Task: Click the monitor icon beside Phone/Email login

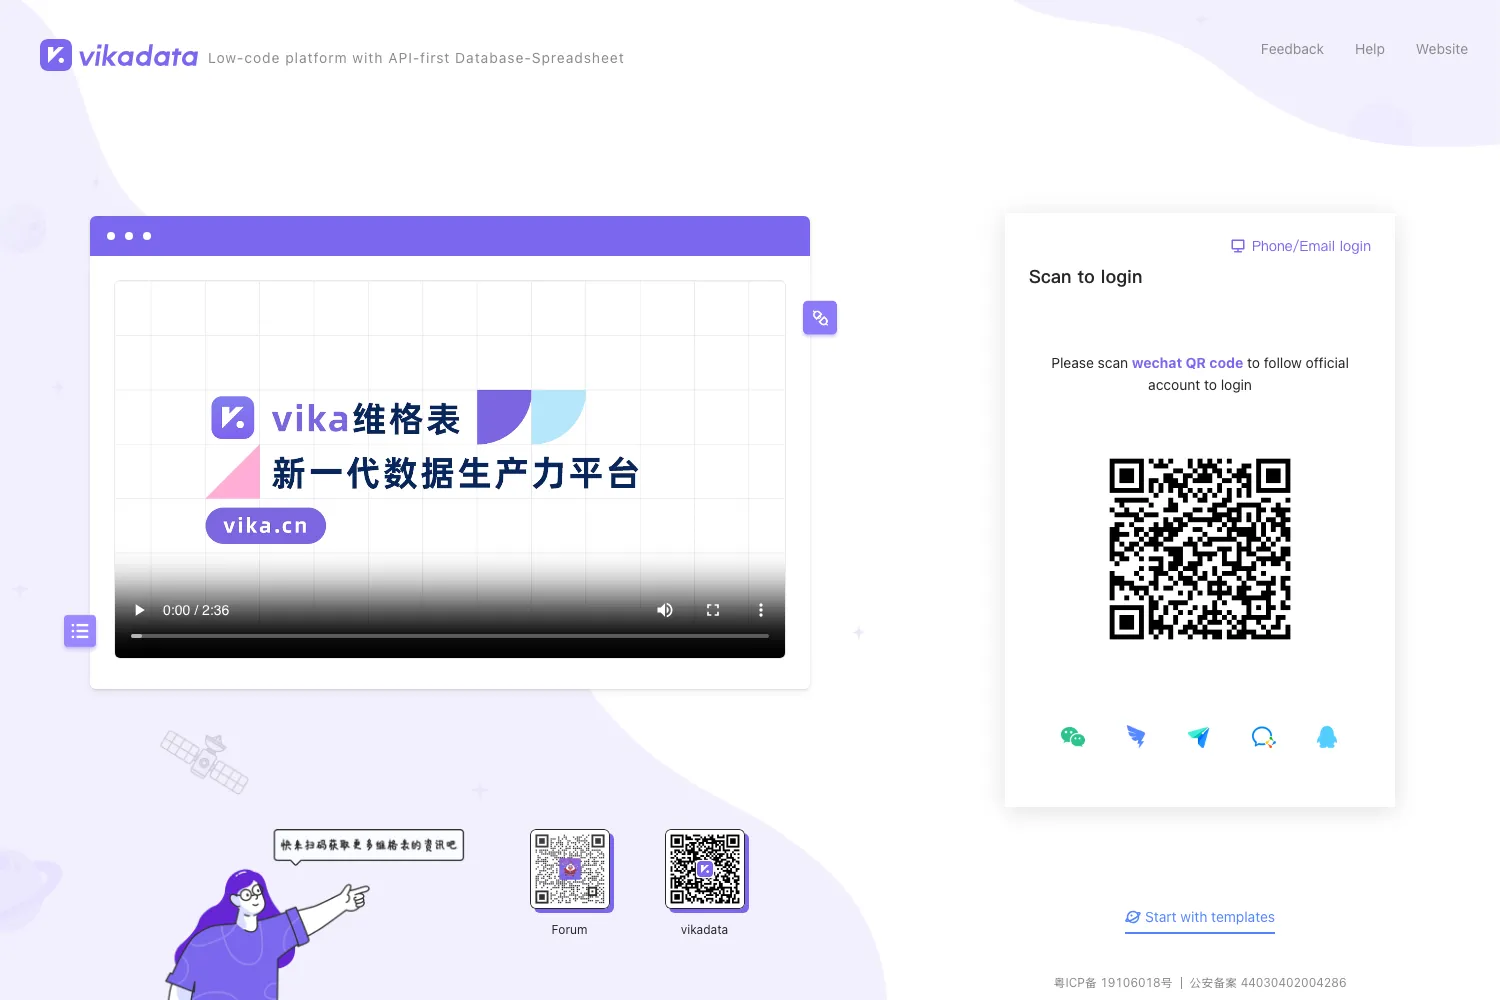Action: 1238,246
